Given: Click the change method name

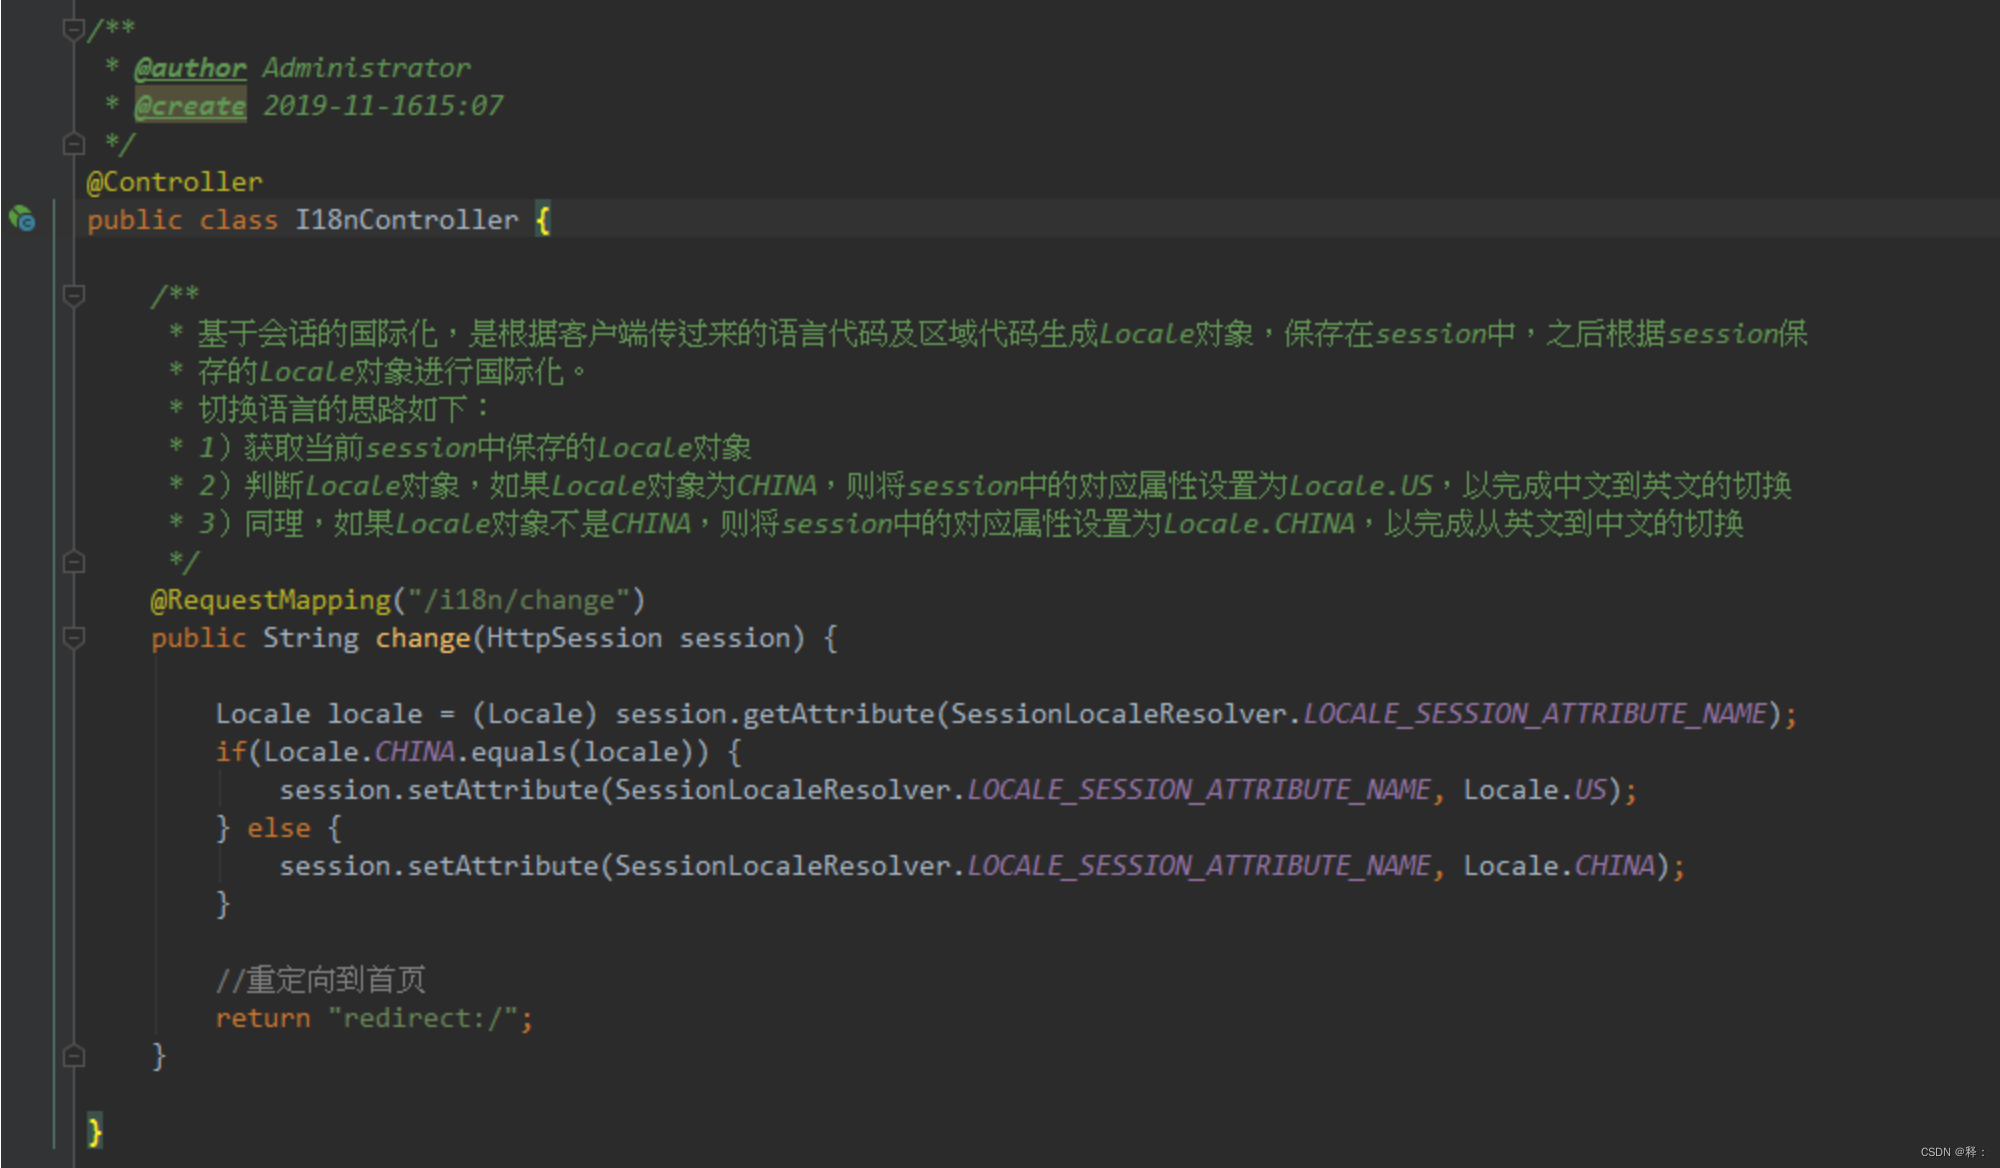Looking at the screenshot, I should click(x=423, y=638).
